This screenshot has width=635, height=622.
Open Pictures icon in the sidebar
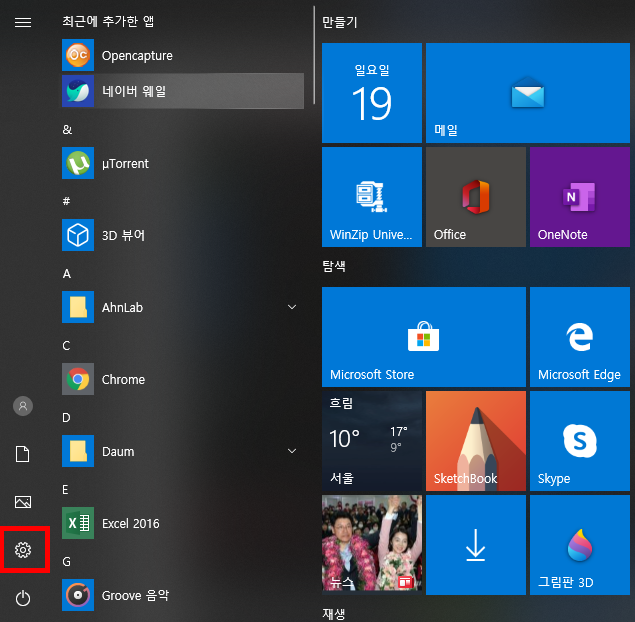tap(23, 502)
